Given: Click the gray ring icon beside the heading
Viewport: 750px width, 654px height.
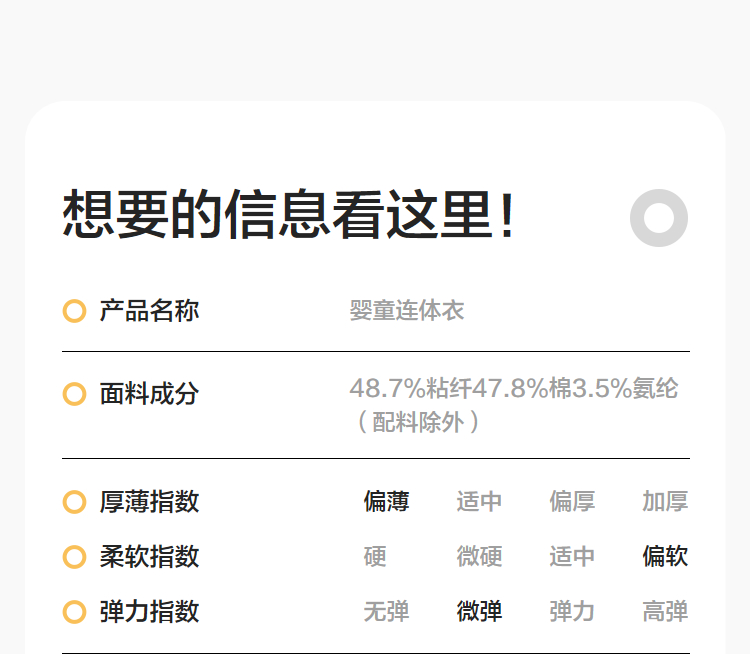Looking at the screenshot, I should [x=659, y=218].
